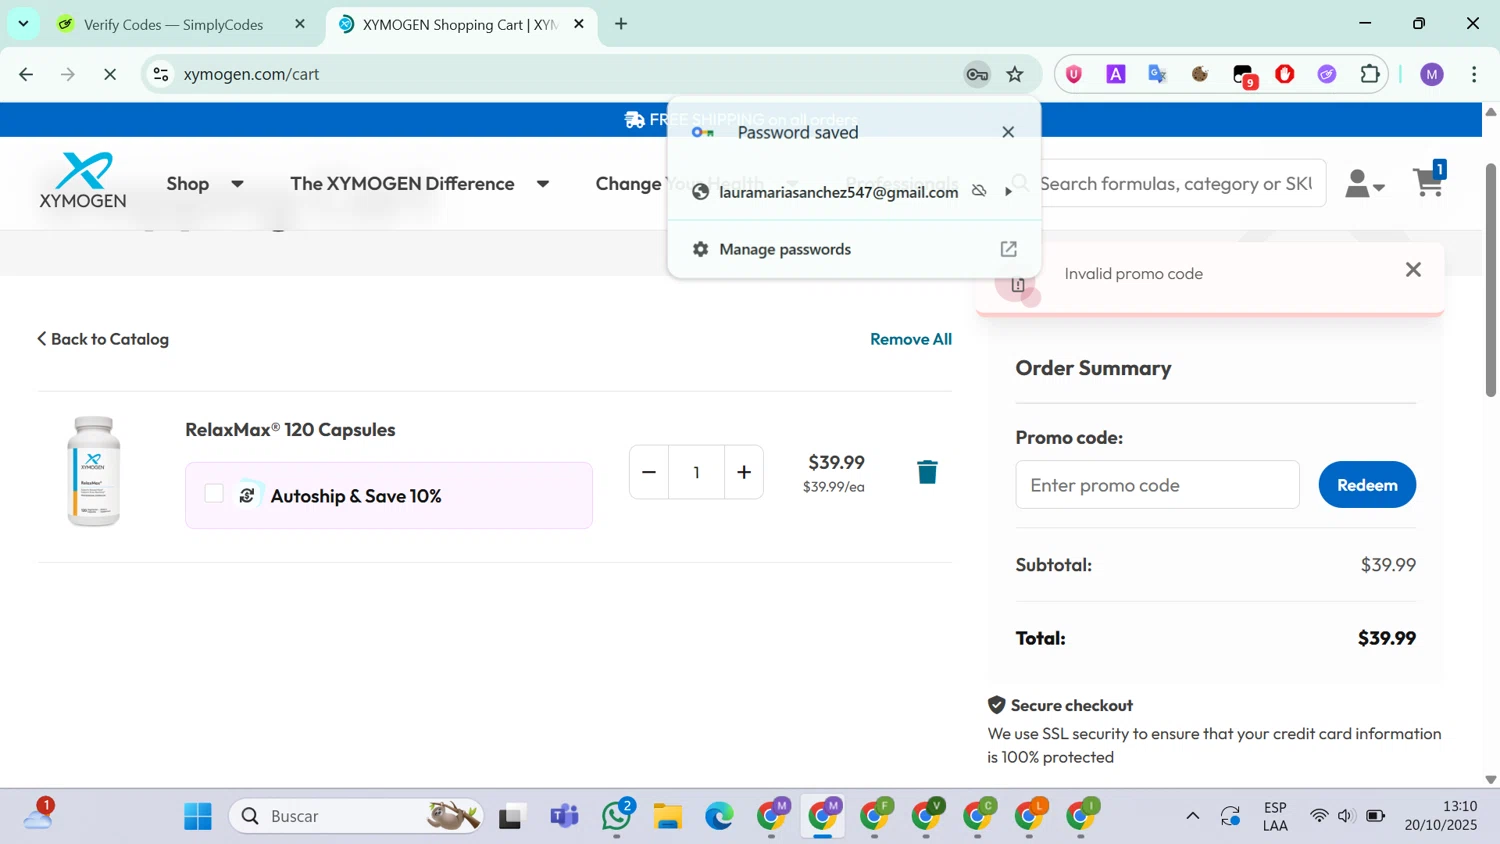Click the Redeem button
Image resolution: width=1500 pixels, height=844 pixels.
click(x=1367, y=485)
